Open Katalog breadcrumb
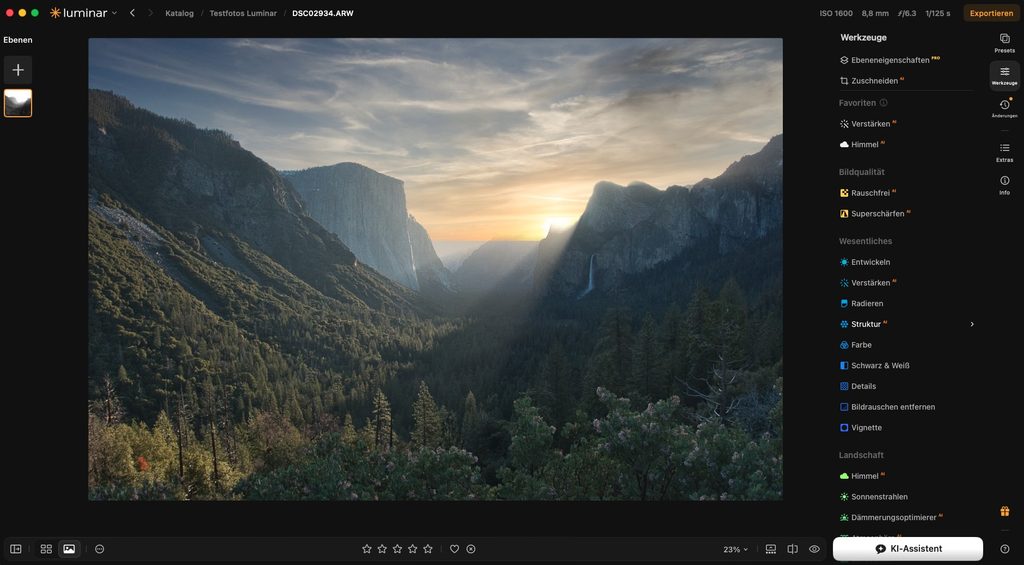The height and width of the screenshot is (565, 1024). 180,13
